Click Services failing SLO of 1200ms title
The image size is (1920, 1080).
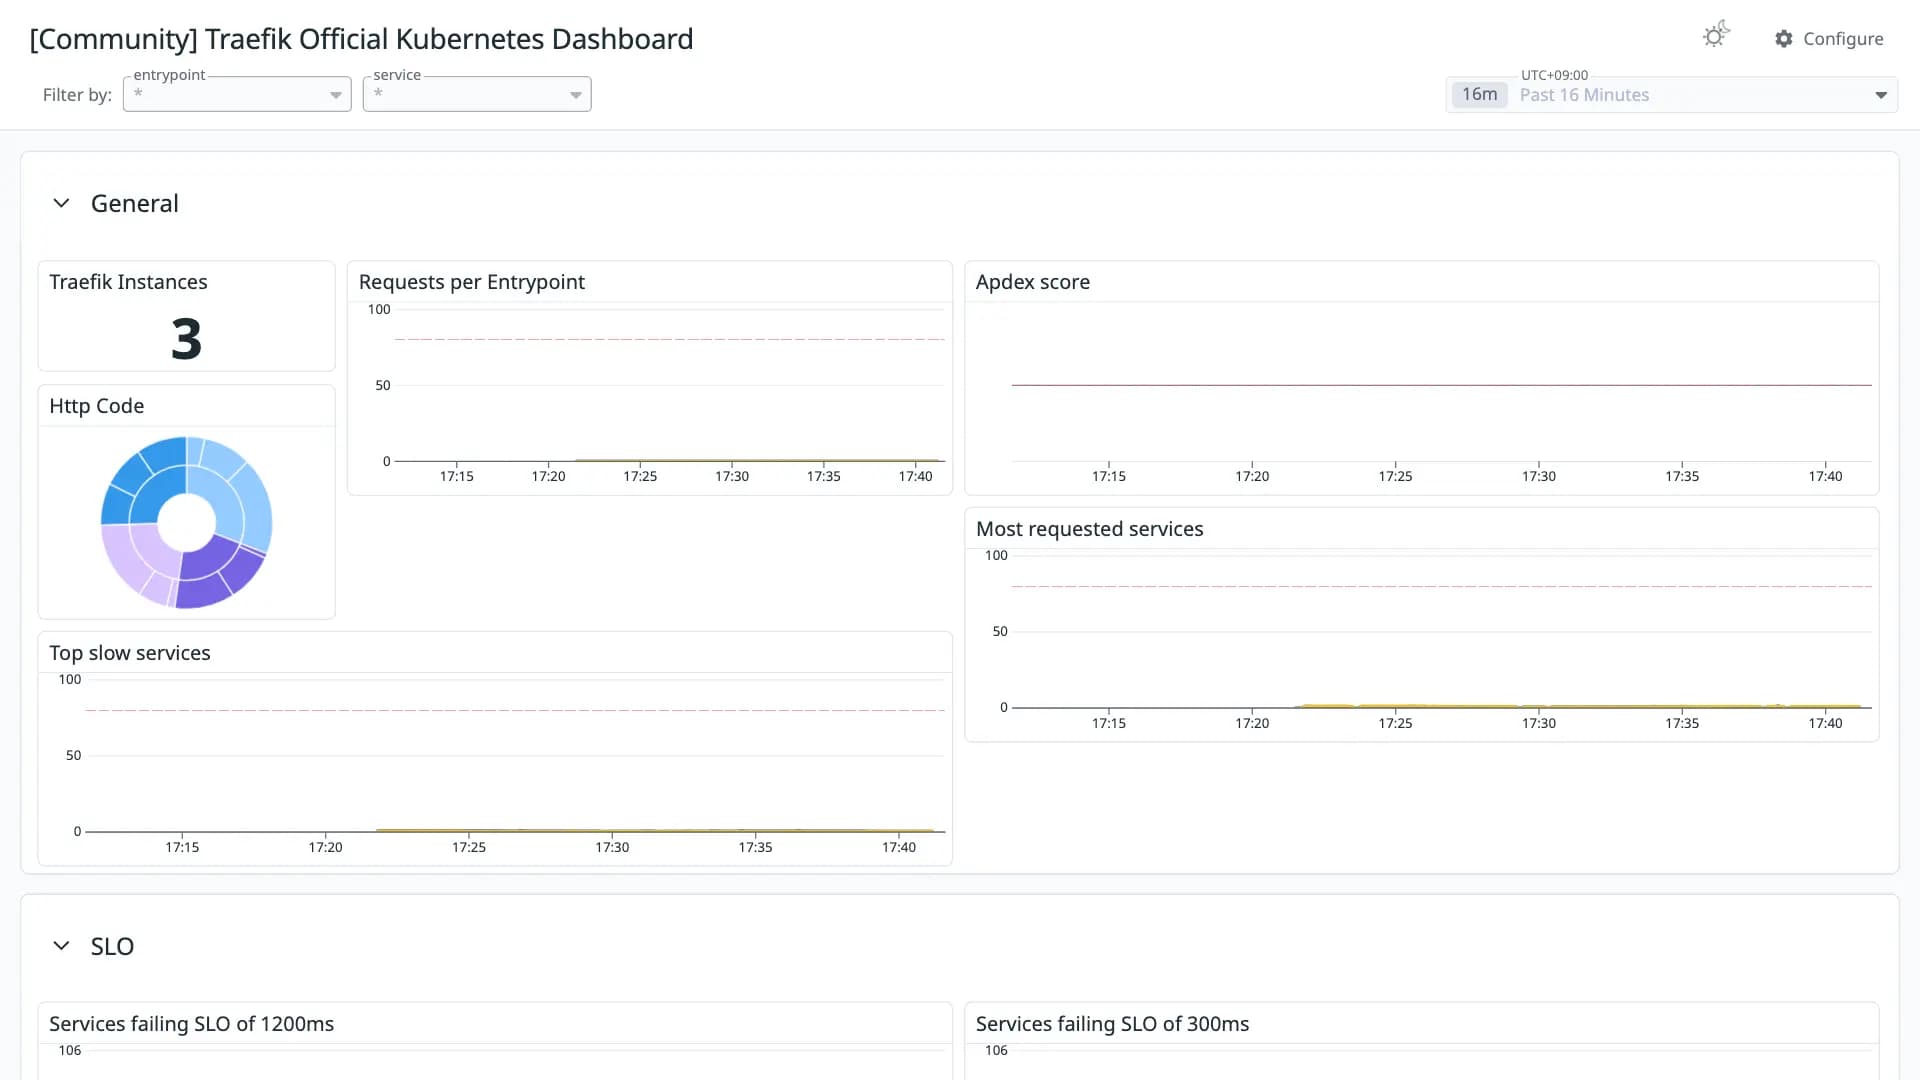click(x=191, y=1024)
